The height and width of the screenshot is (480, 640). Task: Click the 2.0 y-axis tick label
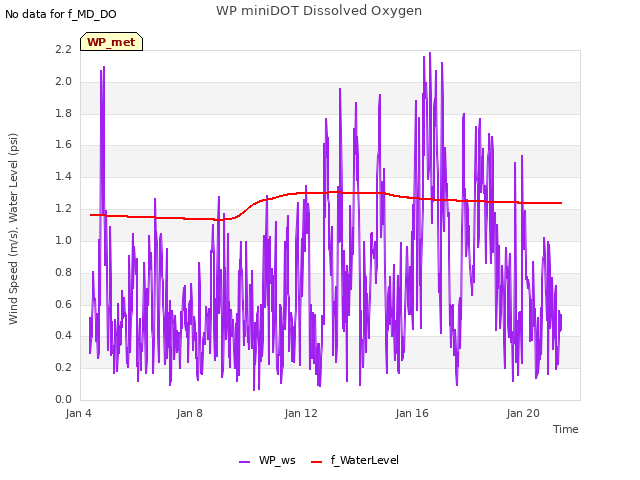point(63,81)
